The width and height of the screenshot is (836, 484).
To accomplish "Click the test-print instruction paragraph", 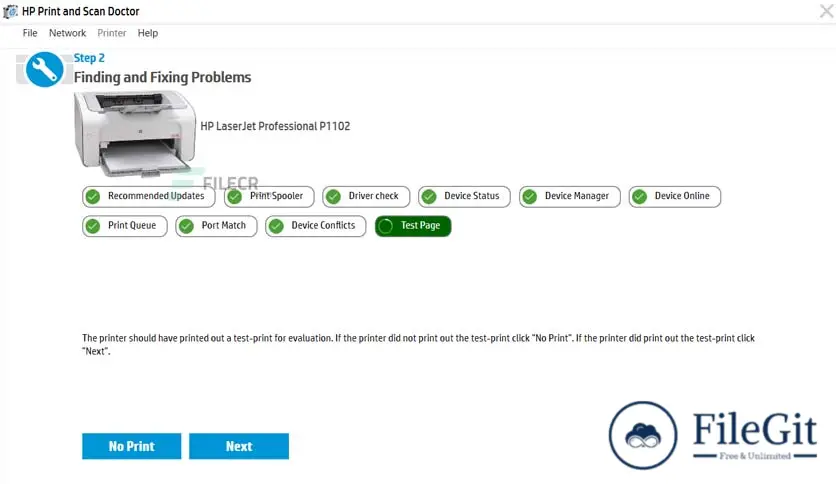I will 419,344.
